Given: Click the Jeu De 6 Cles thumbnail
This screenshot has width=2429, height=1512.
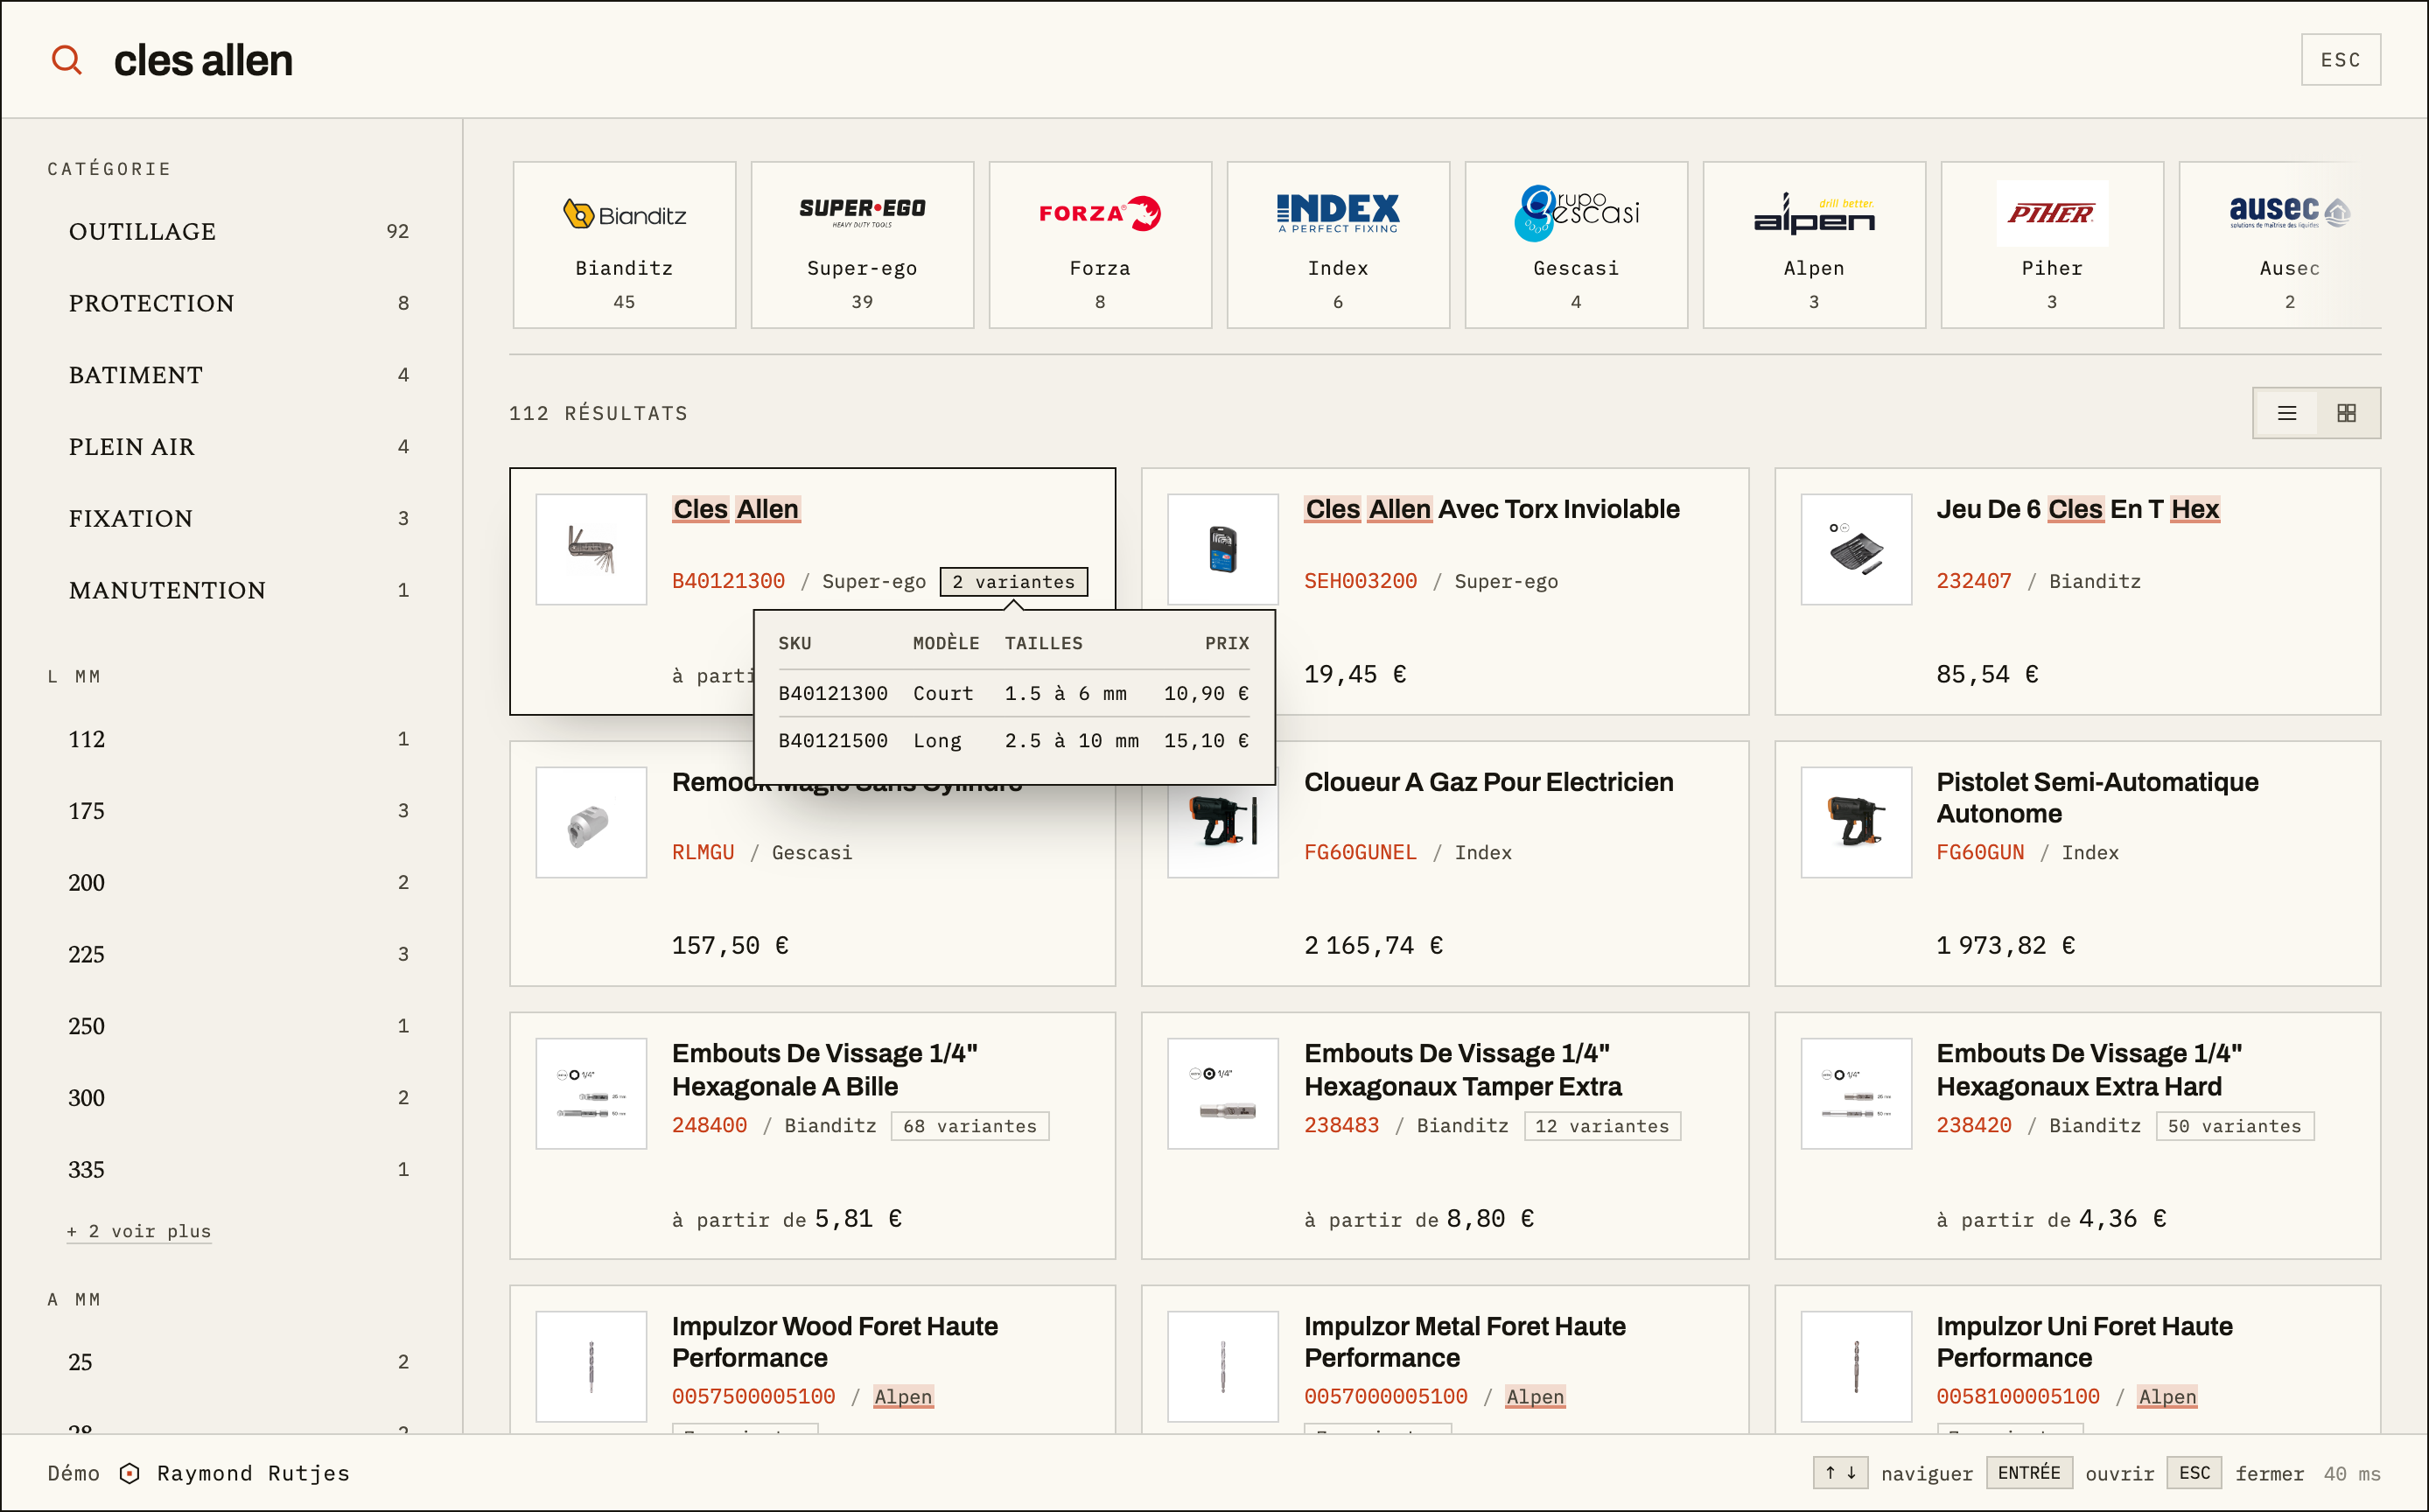Looking at the screenshot, I should (1856, 549).
